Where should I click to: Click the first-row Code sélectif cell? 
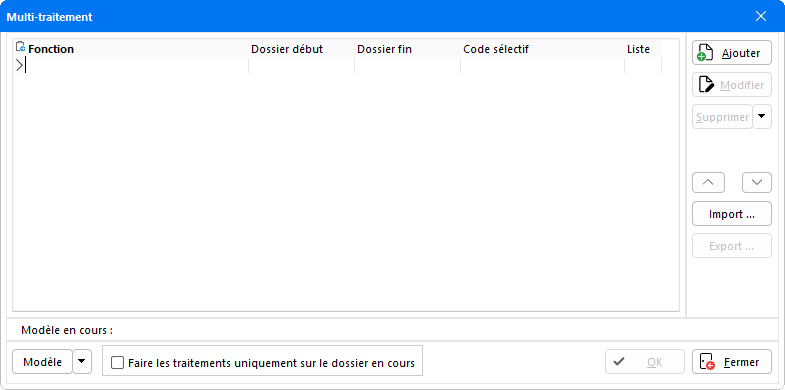pos(542,65)
